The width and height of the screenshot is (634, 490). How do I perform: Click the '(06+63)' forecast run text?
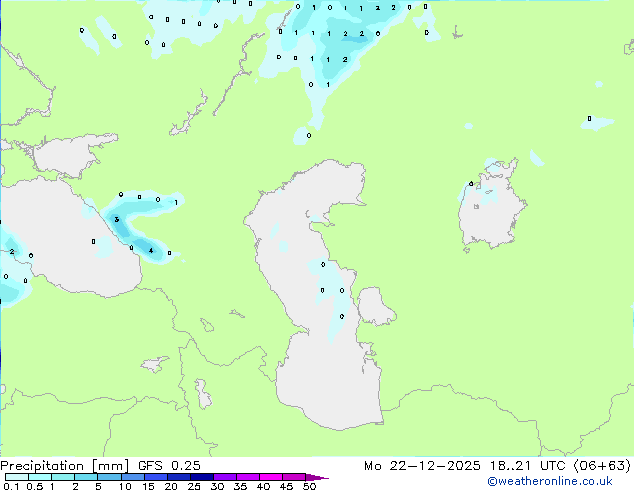tap(602, 466)
